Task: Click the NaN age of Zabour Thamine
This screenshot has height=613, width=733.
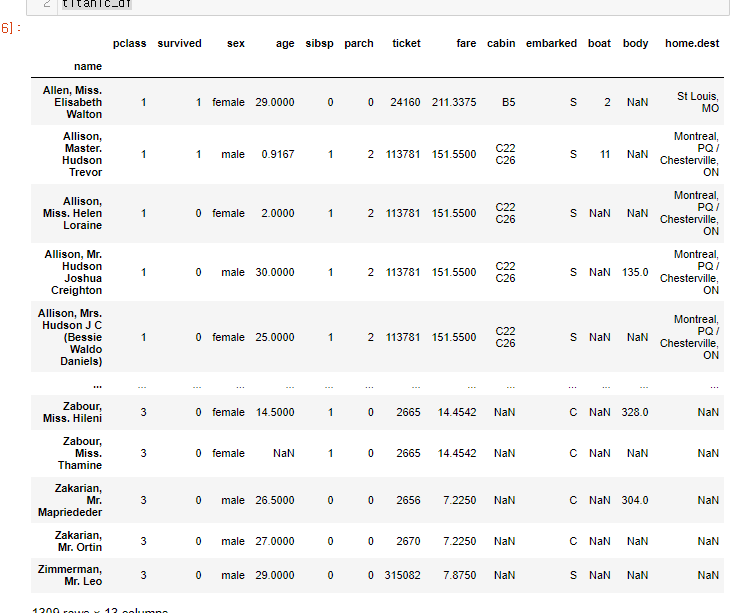Action: pos(284,453)
